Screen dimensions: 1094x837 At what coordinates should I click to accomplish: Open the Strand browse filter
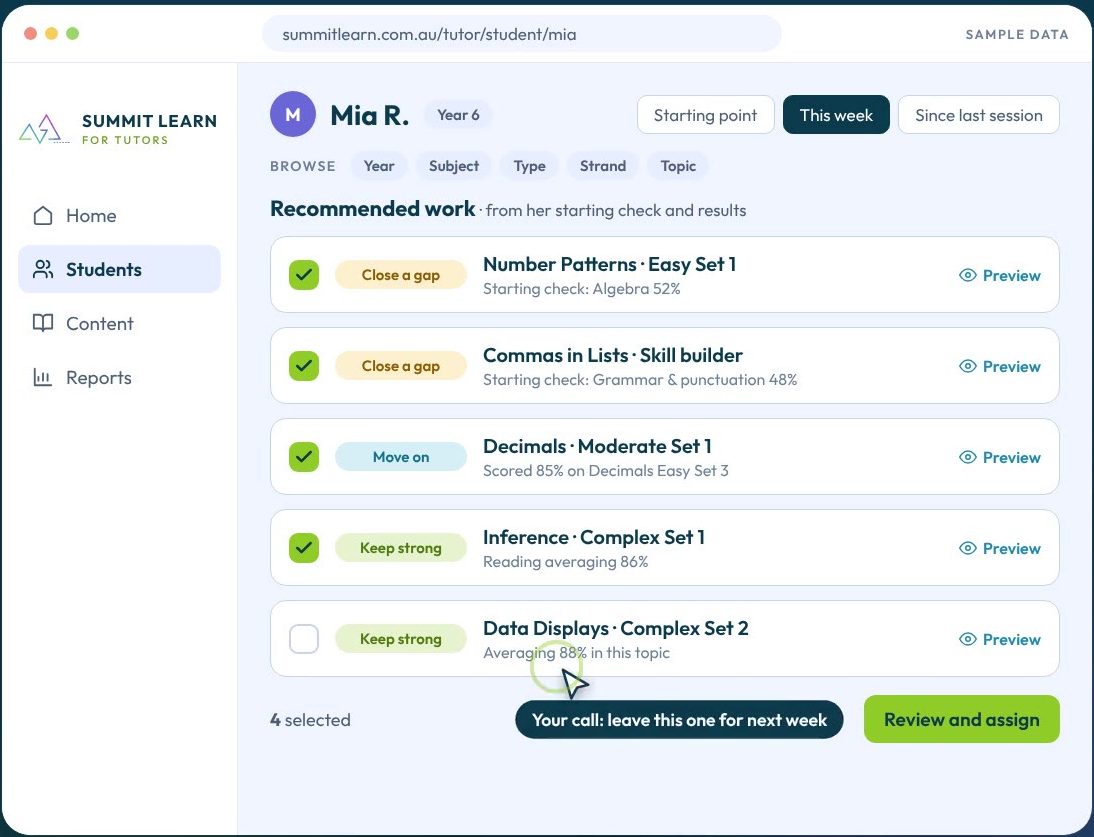(603, 166)
